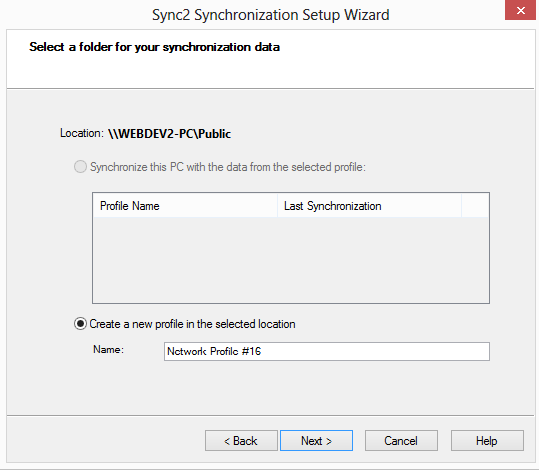Click the blank rightmost column header
Image resolution: width=539 pixels, height=470 pixels.
475,206
